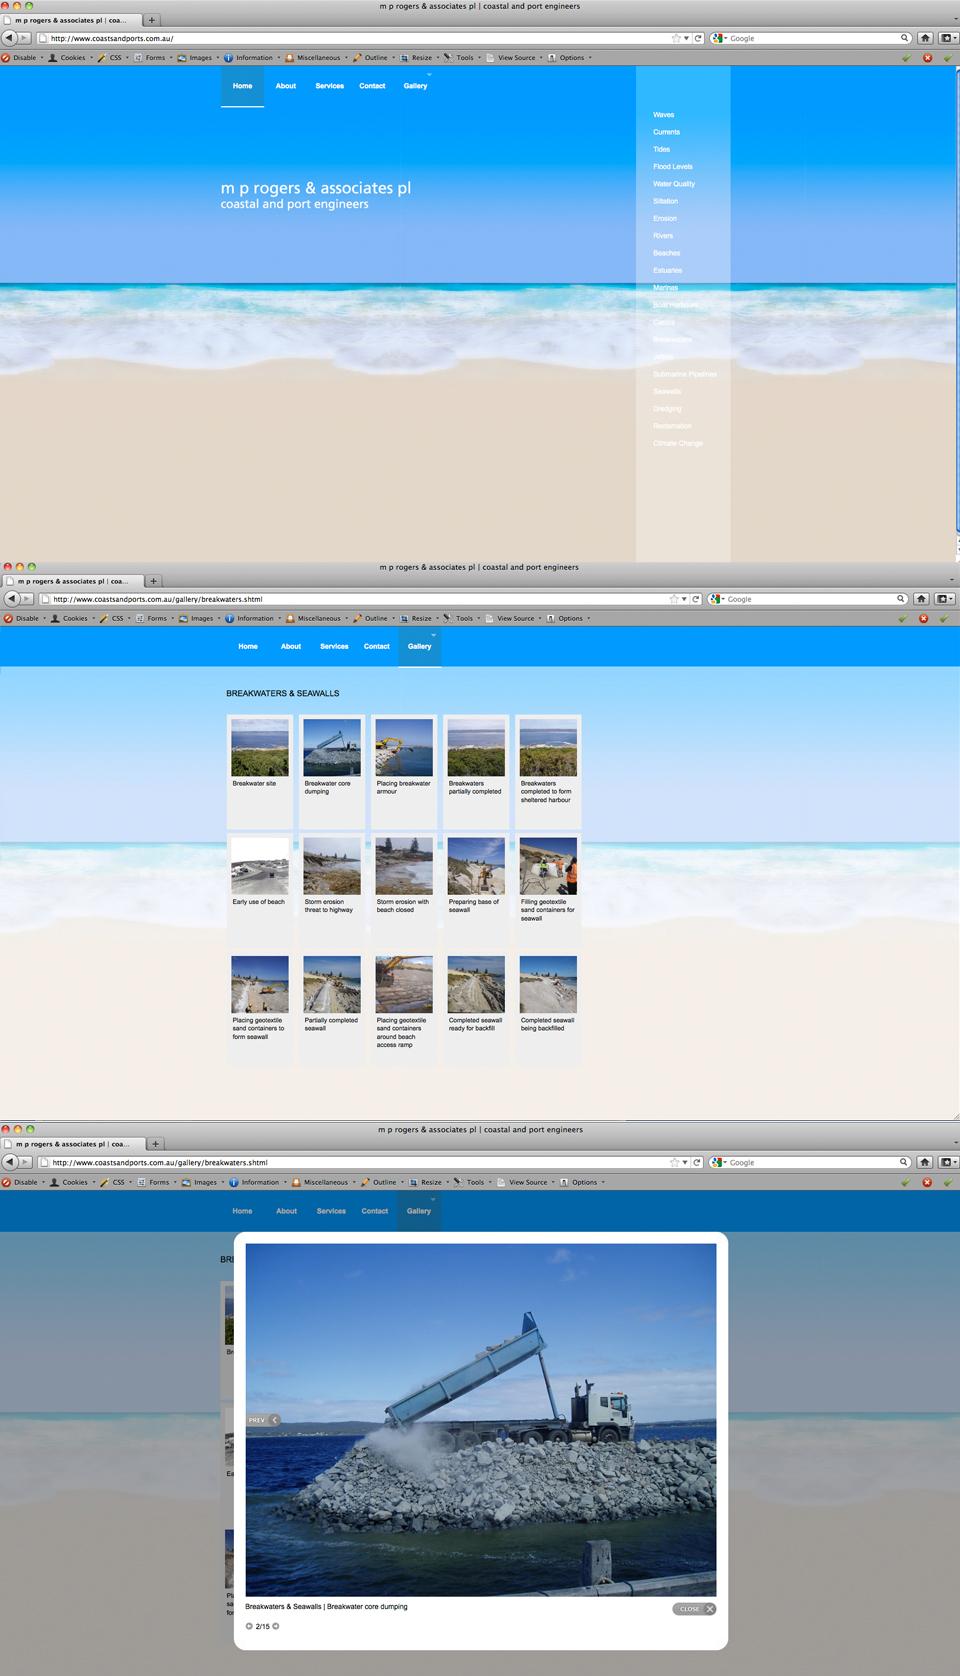Click the previous image circle beside 2/15
Image resolution: width=960 pixels, height=1676 pixels.
tap(249, 1626)
